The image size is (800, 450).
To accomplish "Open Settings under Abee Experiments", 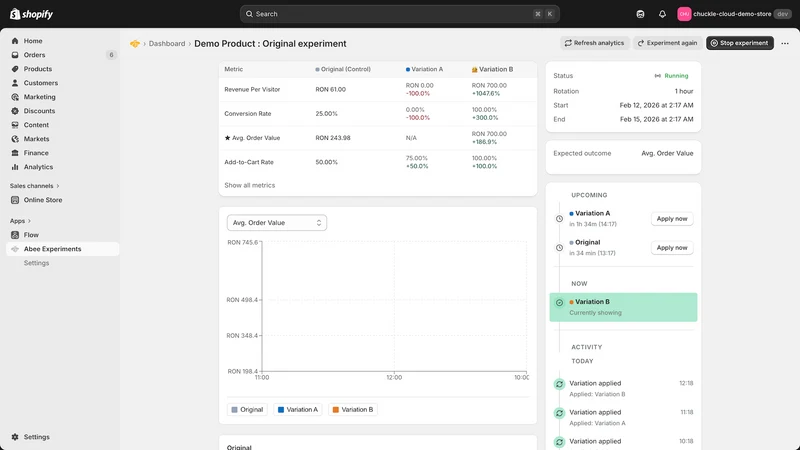I will [36, 263].
